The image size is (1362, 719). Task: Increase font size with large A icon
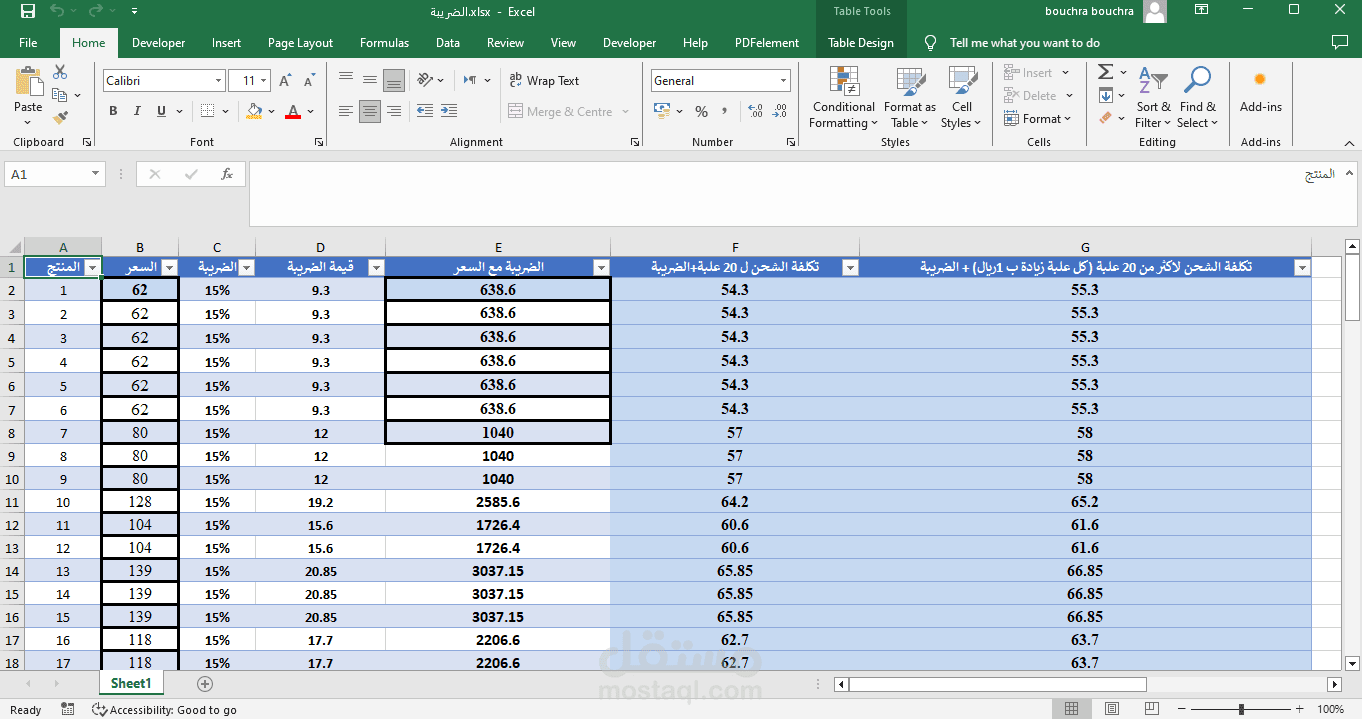click(285, 81)
